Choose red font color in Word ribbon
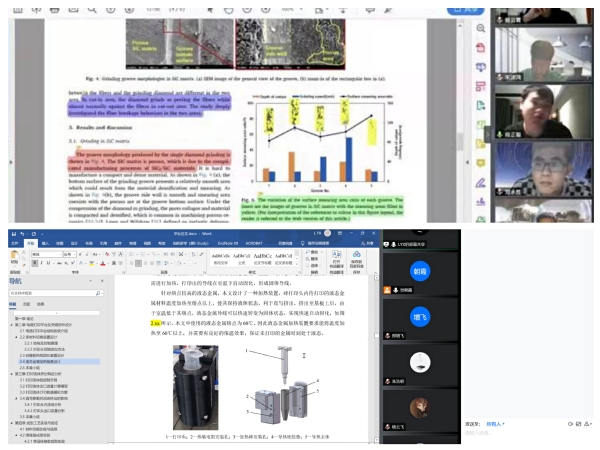Image resolution: width=600 pixels, height=450 pixels. pos(103,263)
